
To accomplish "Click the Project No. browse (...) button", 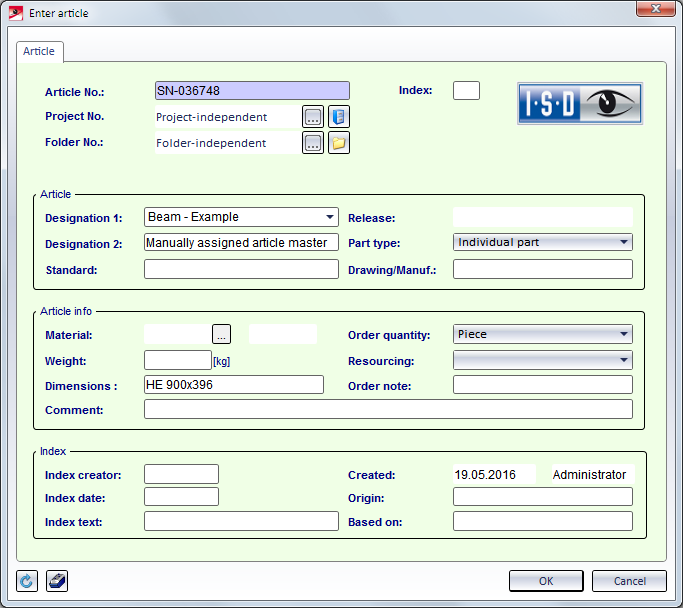I will [x=313, y=117].
